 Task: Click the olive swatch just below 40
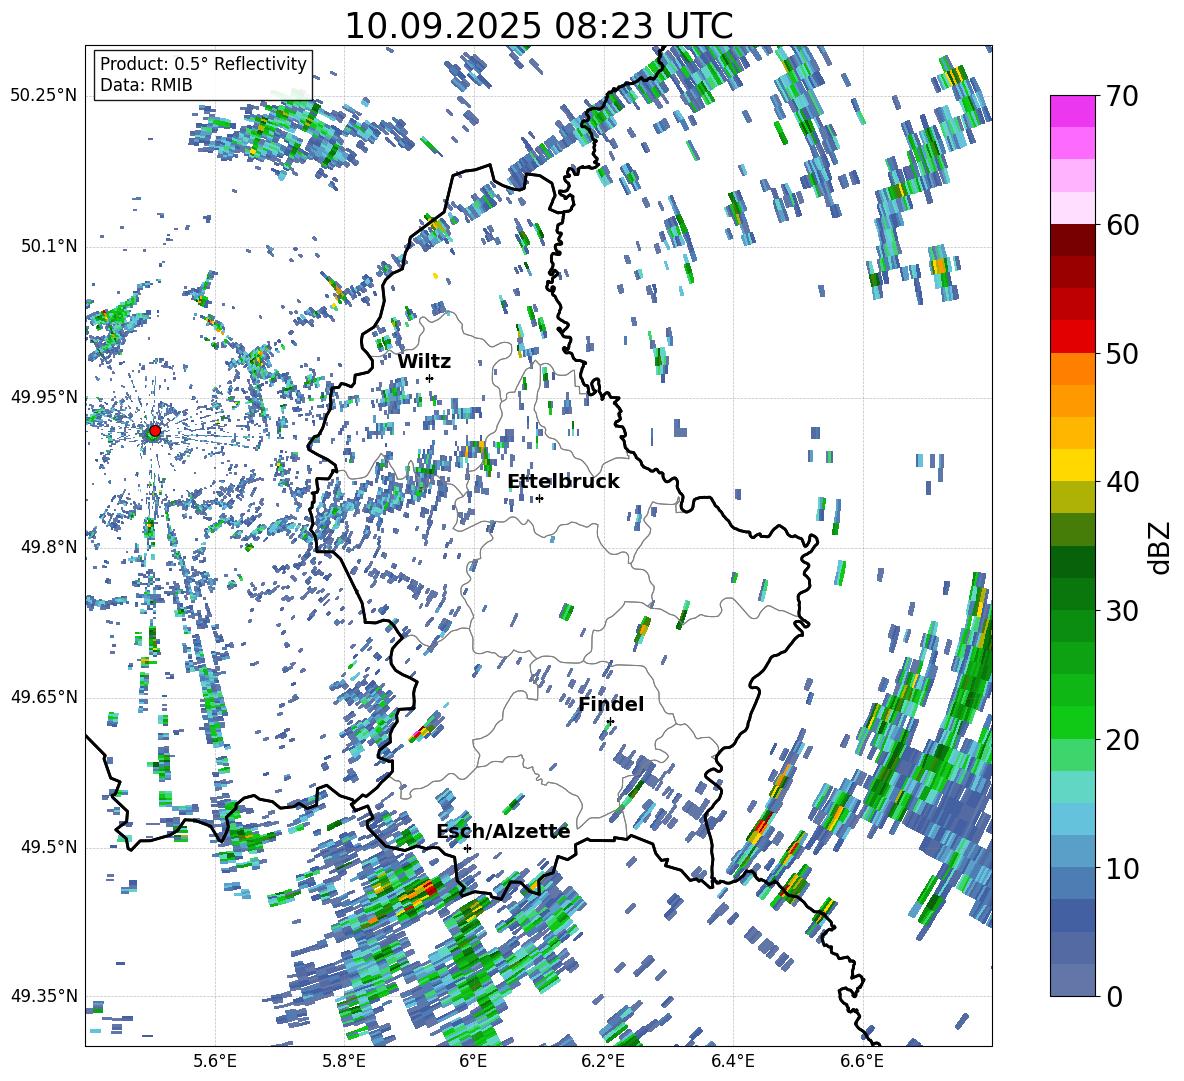pos(1072,497)
